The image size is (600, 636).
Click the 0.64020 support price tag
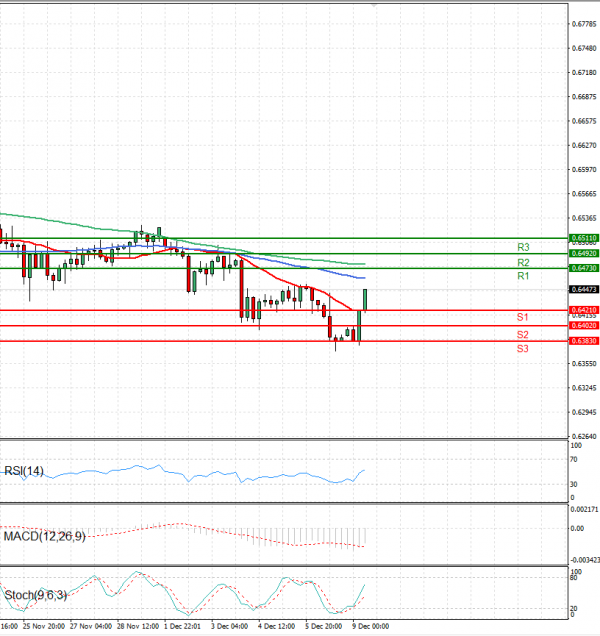point(584,325)
